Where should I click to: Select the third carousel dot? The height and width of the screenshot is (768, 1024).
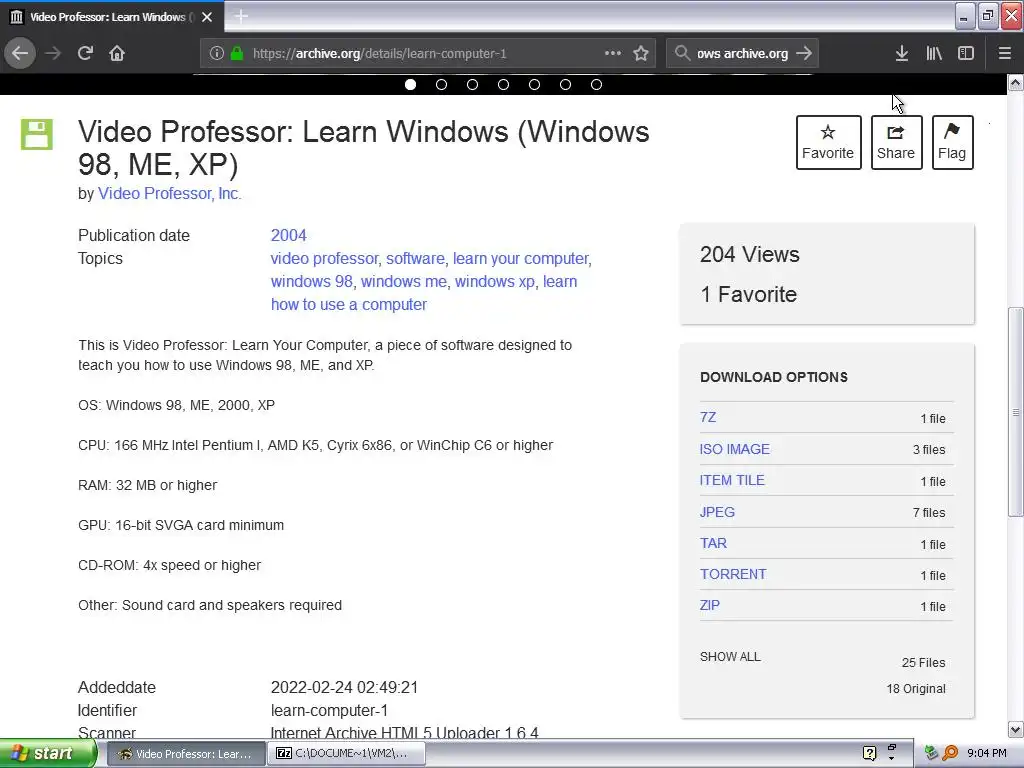coord(472,84)
